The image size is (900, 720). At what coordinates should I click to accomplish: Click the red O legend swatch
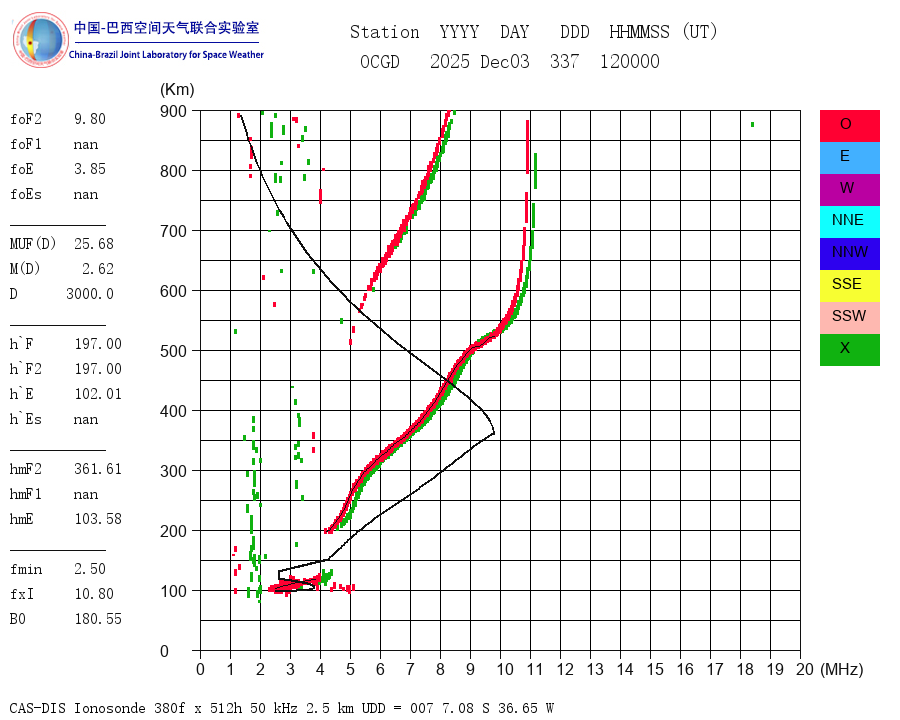849,126
